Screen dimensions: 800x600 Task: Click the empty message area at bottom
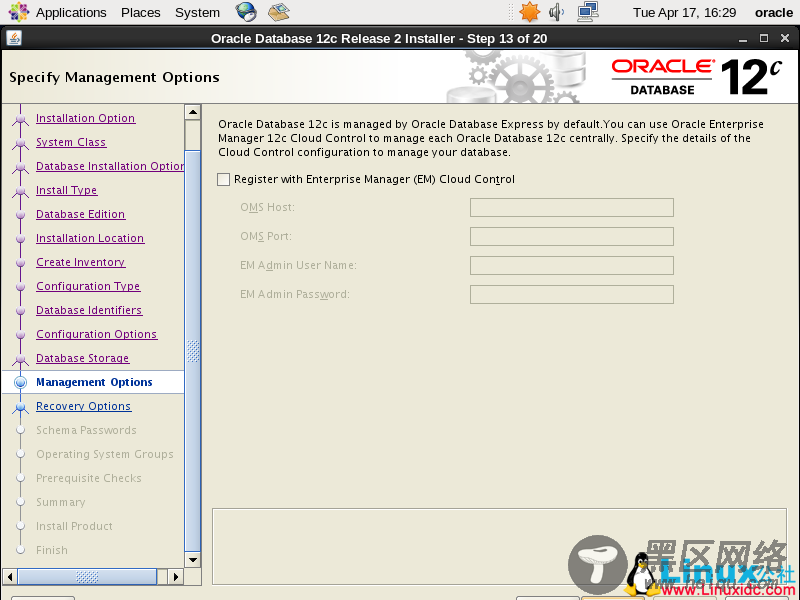[499, 546]
